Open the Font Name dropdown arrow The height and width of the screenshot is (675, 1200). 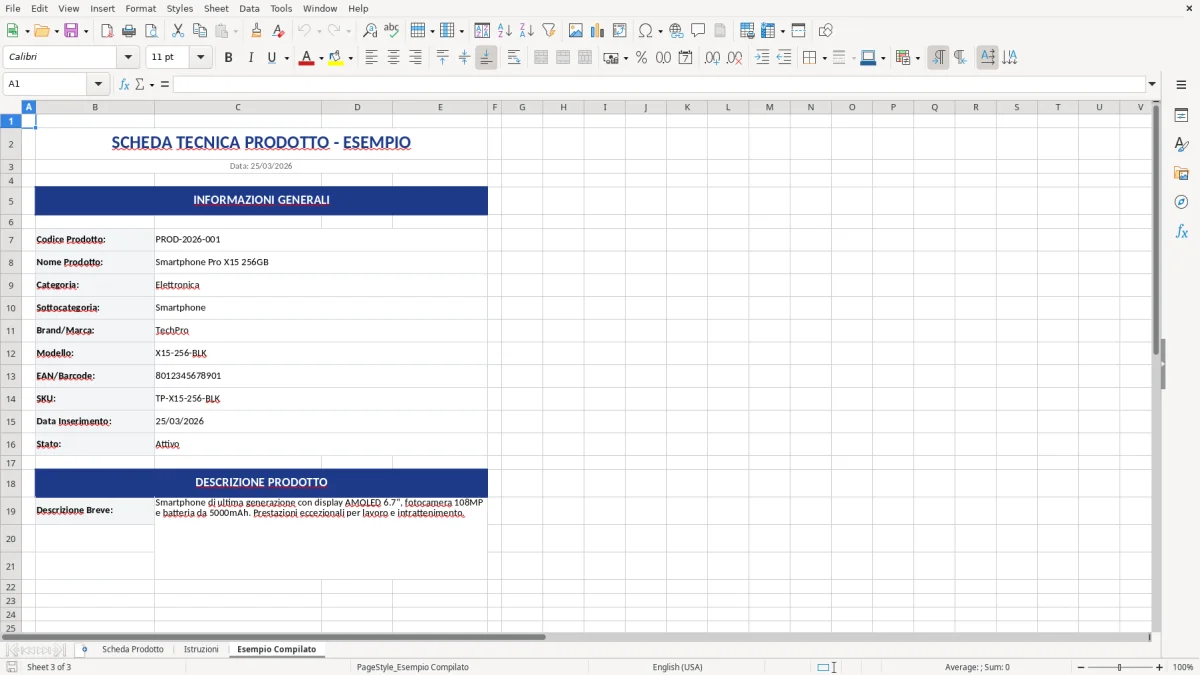click(x=130, y=58)
